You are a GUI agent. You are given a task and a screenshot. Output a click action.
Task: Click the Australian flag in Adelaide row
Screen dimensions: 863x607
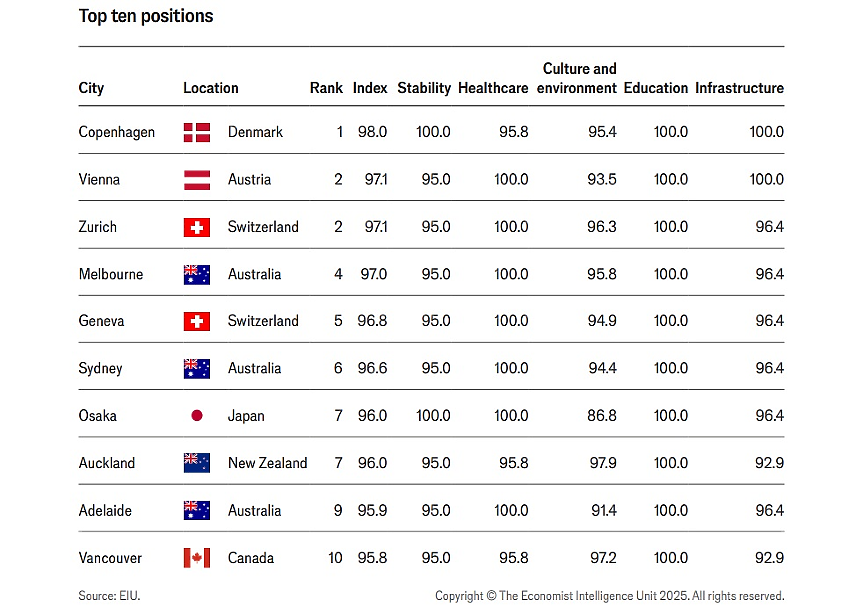pos(196,510)
